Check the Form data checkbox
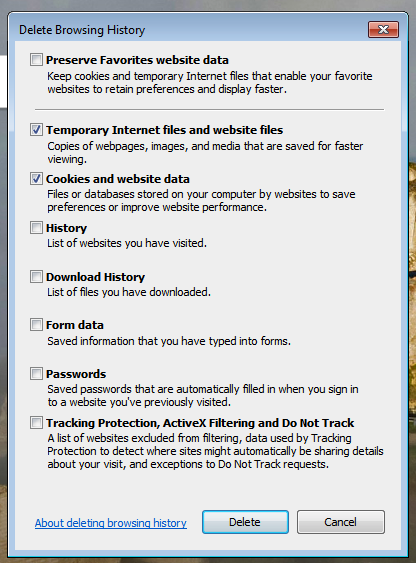This screenshot has width=416, height=563. [x=36, y=325]
